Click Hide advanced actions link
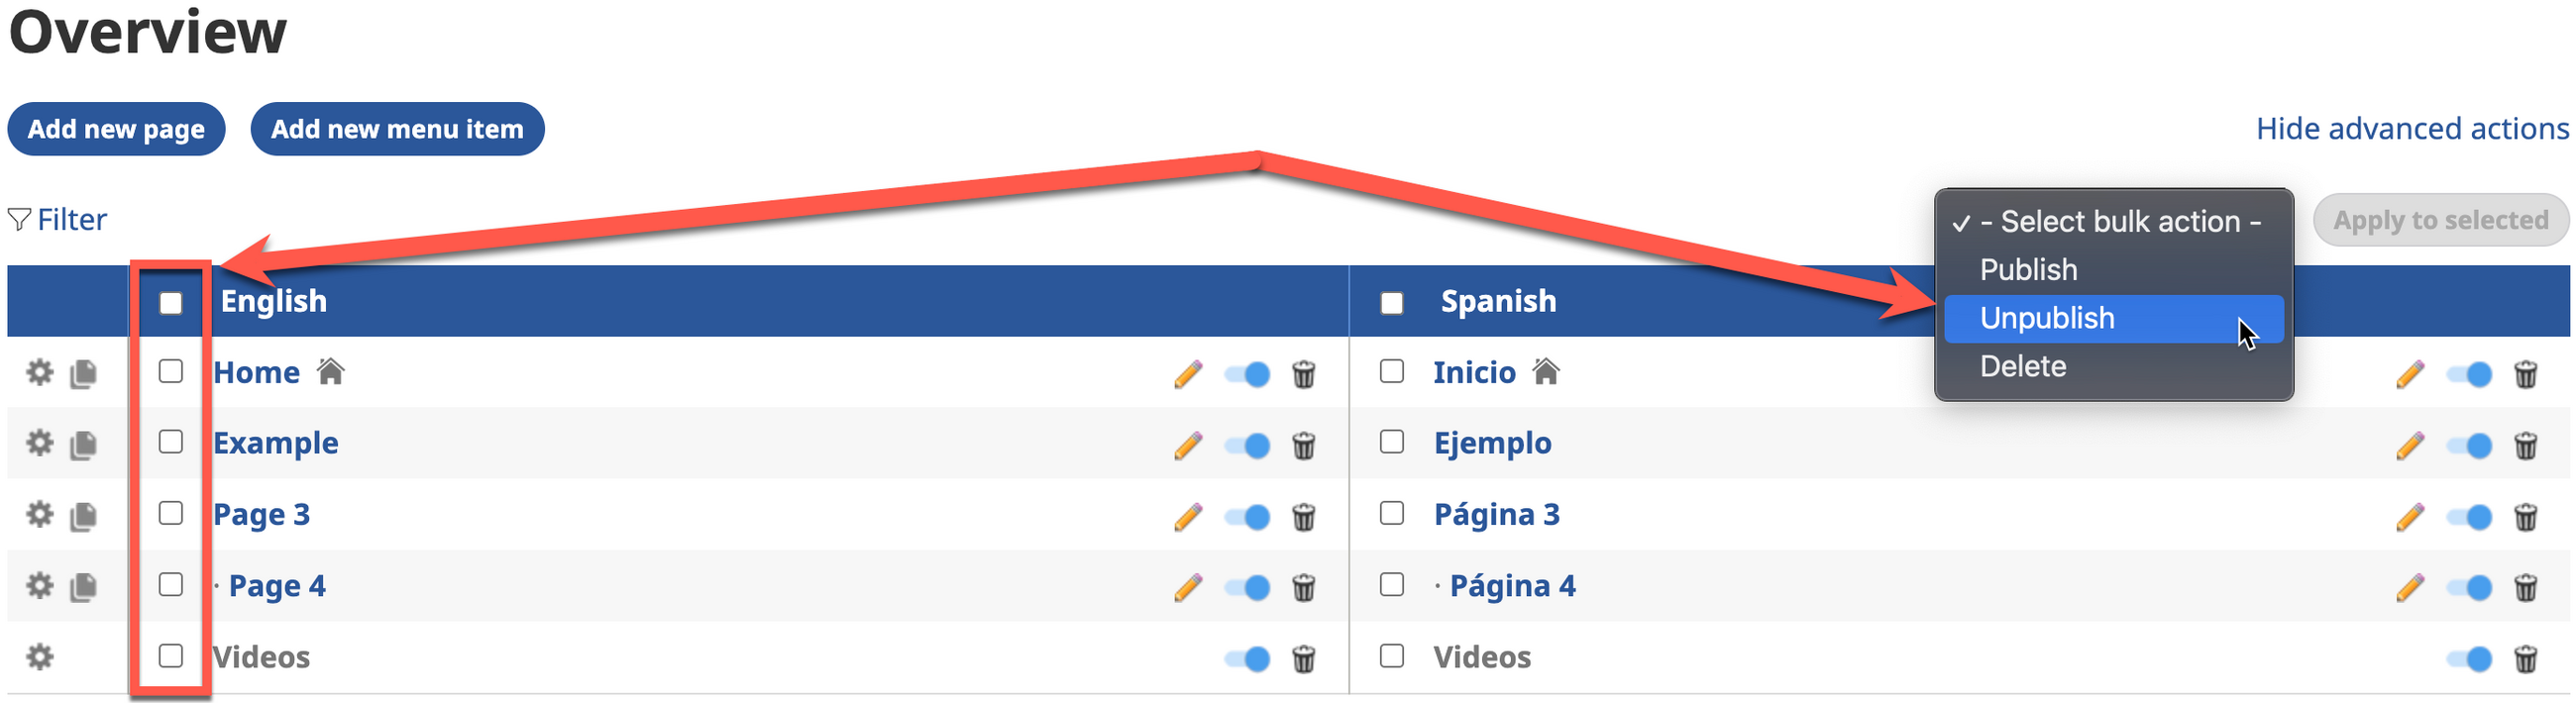 point(2412,129)
